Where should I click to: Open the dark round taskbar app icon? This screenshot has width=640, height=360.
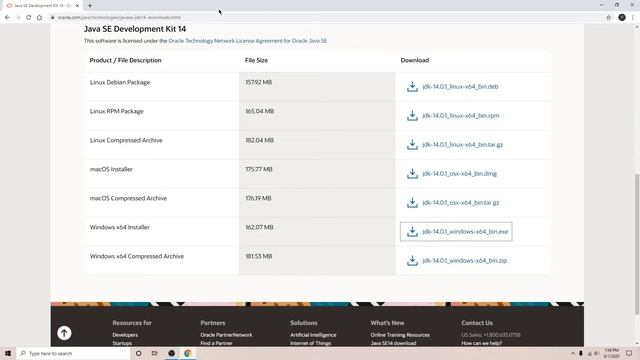tap(171, 353)
